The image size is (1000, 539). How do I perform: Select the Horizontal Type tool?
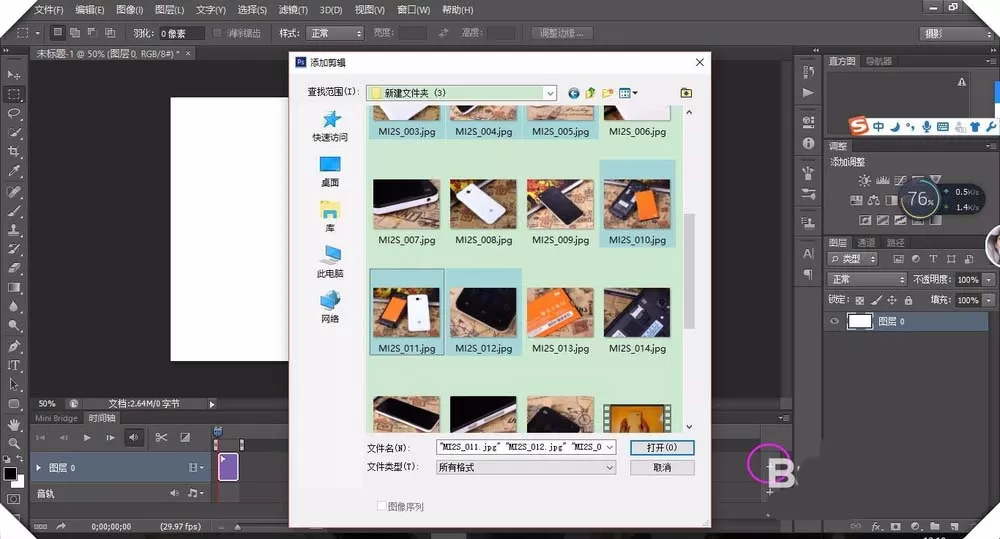[x=13, y=365]
